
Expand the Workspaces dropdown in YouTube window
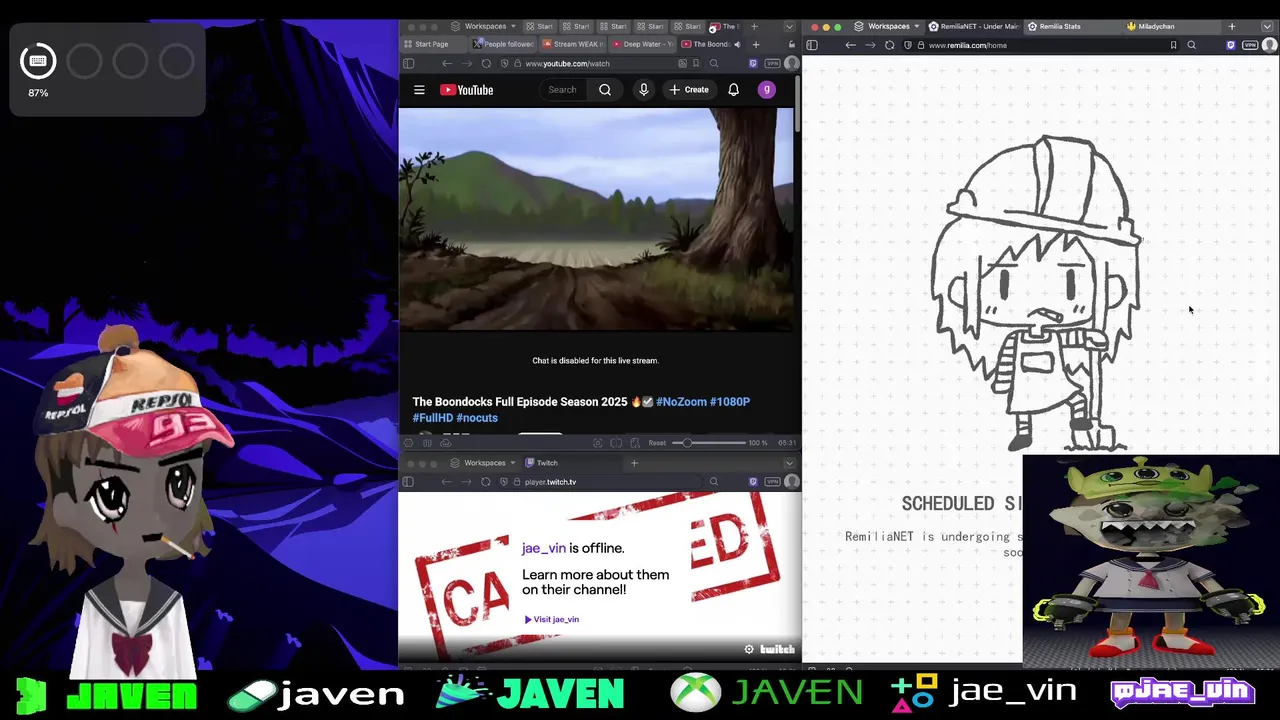click(x=484, y=27)
